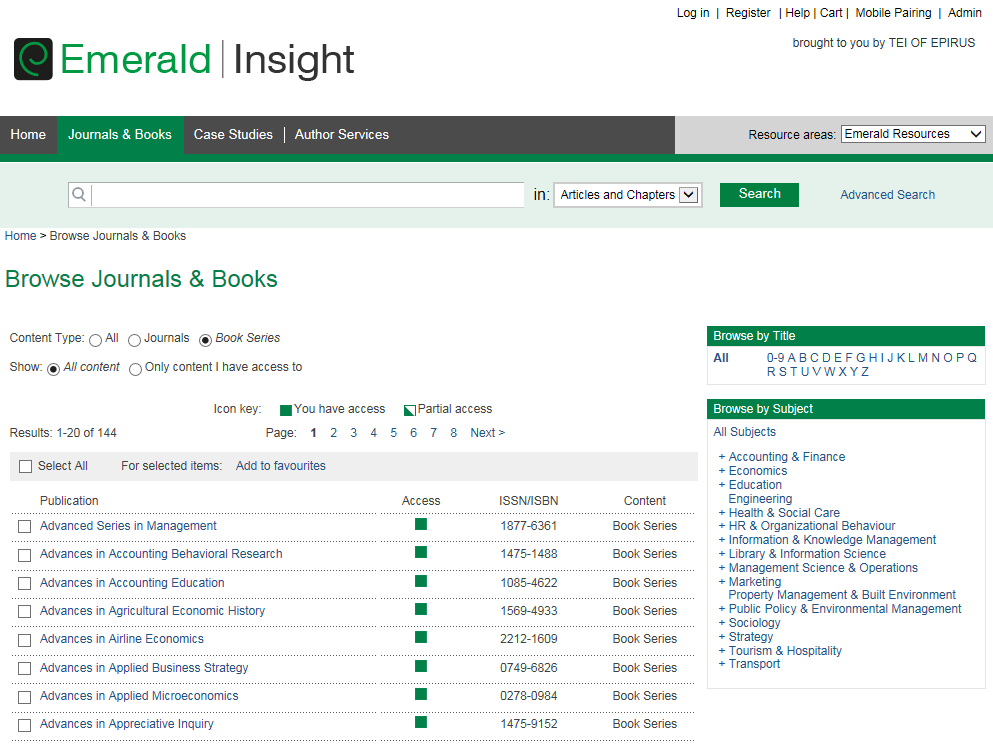This screenshot has height=745, width=993.
Task: Check the box for Advances in Applied Microeconomics
Action: (x=25, y=697)
